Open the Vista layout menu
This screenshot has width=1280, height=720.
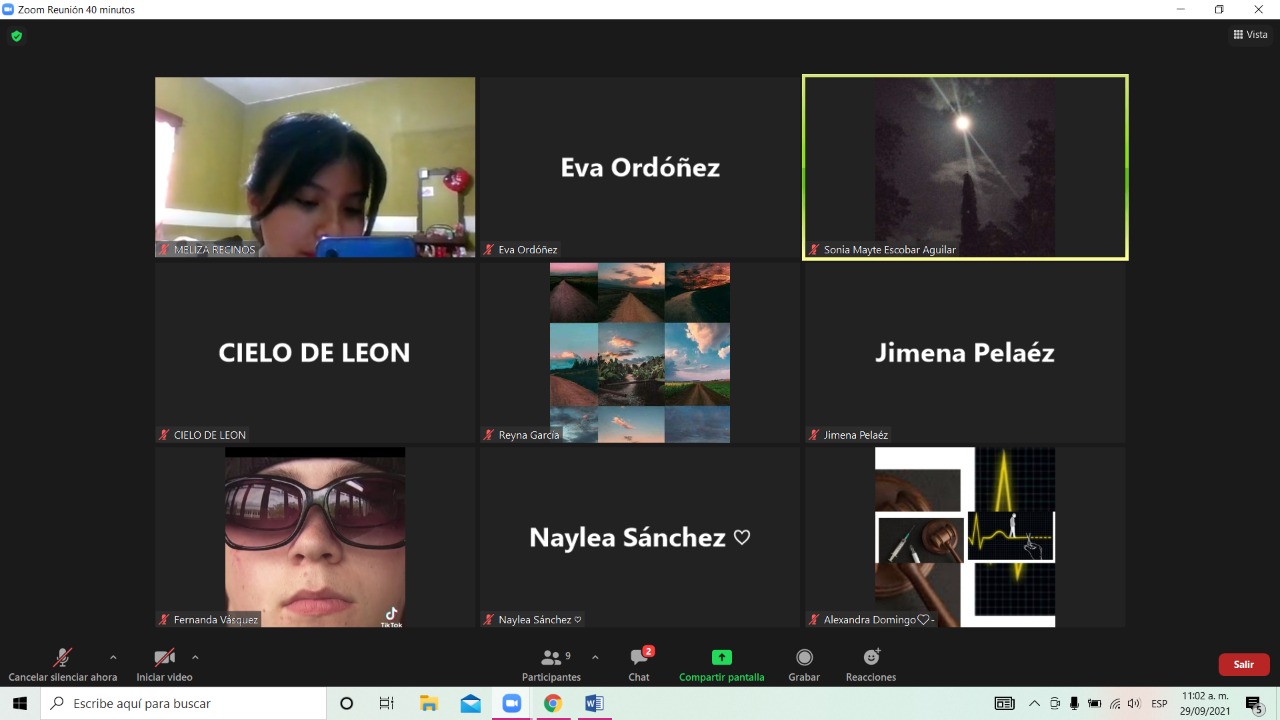point(1251,34)
